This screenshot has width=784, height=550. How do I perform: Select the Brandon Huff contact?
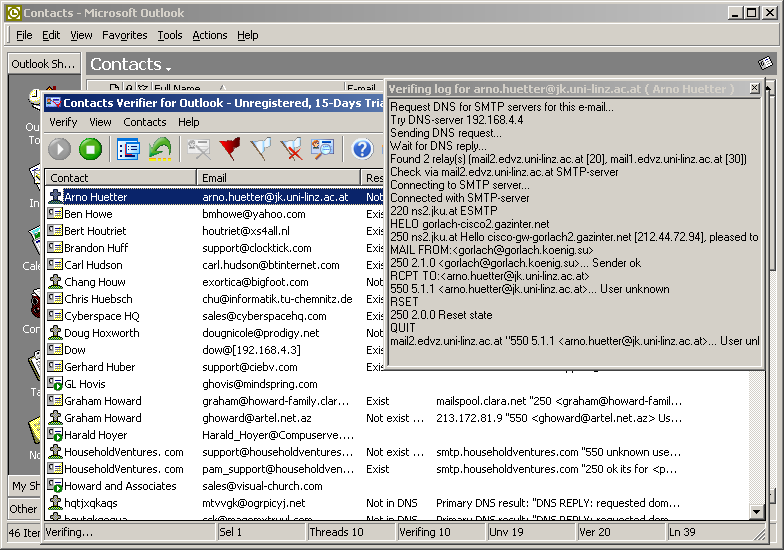click(x=96, y=248)
